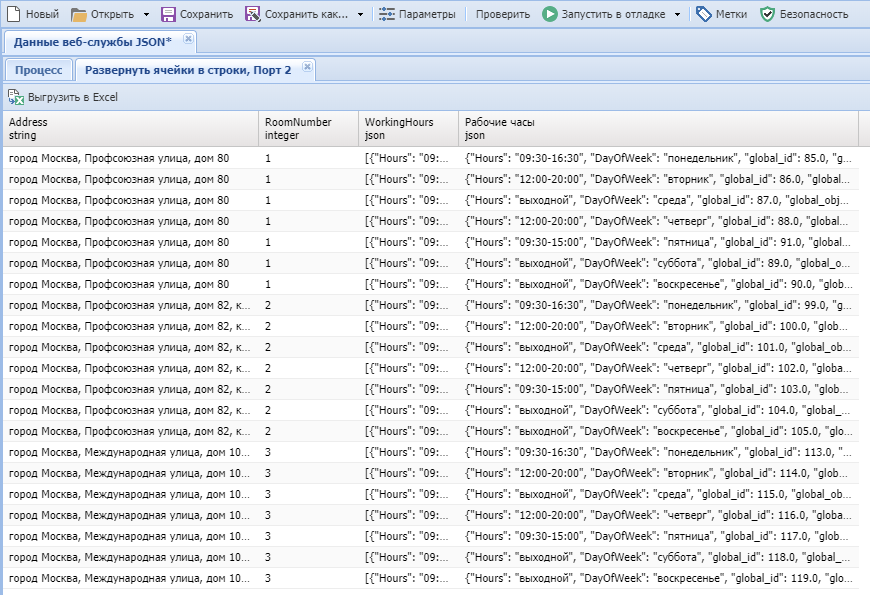Click the Address column header
Viewport: 870px width, 595px height.
point(130,128)
